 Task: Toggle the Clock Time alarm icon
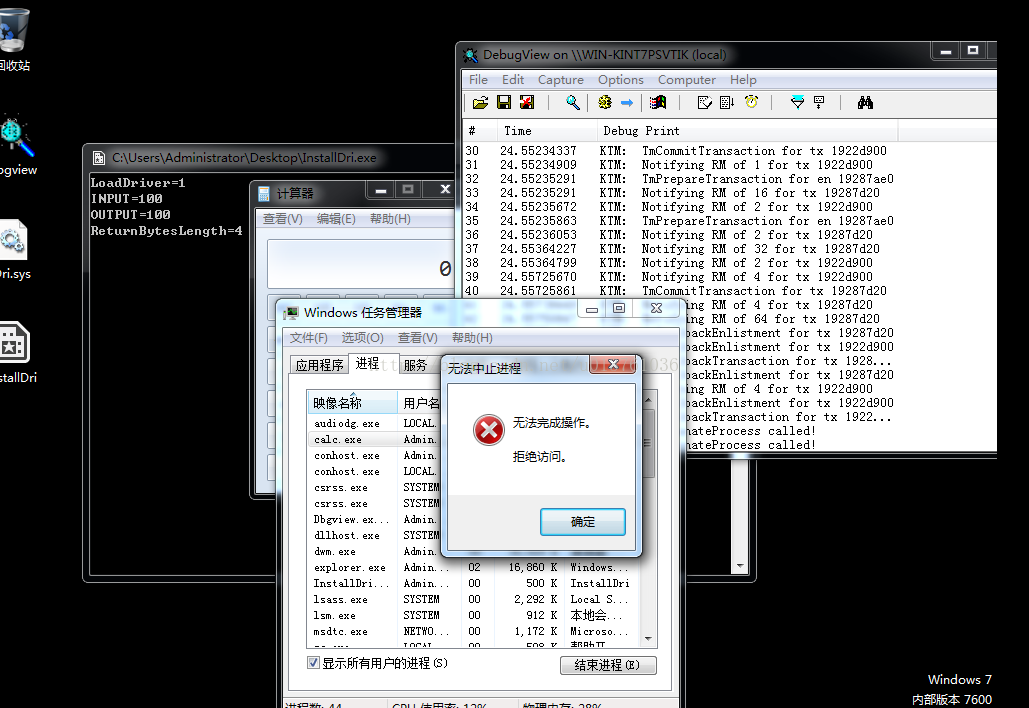coord(751,102)
